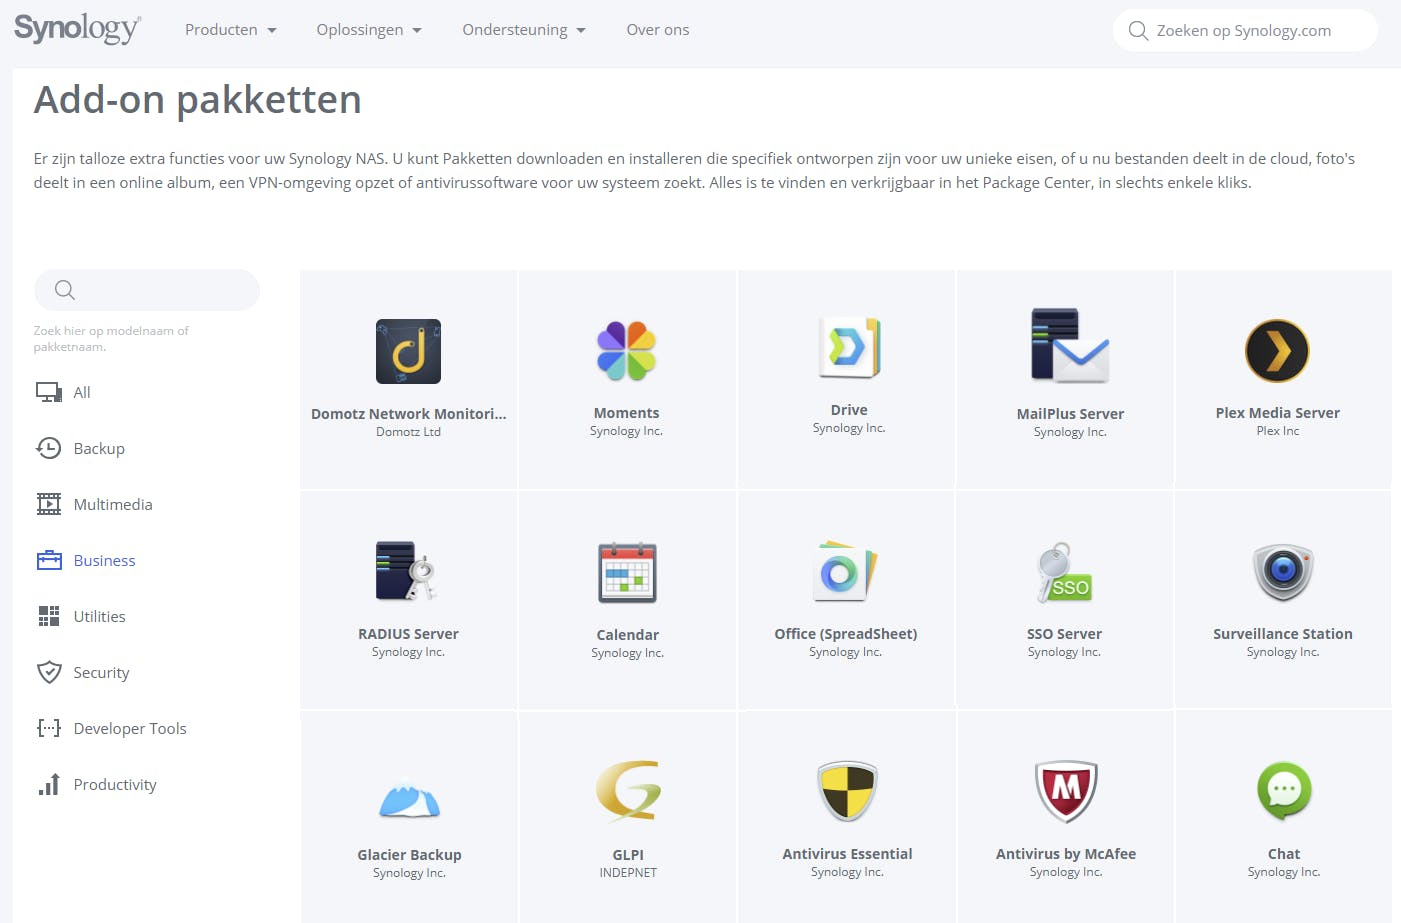Click the Business briefcase icon
This screenshot has height=923, width=1401.
click(49, 560)
